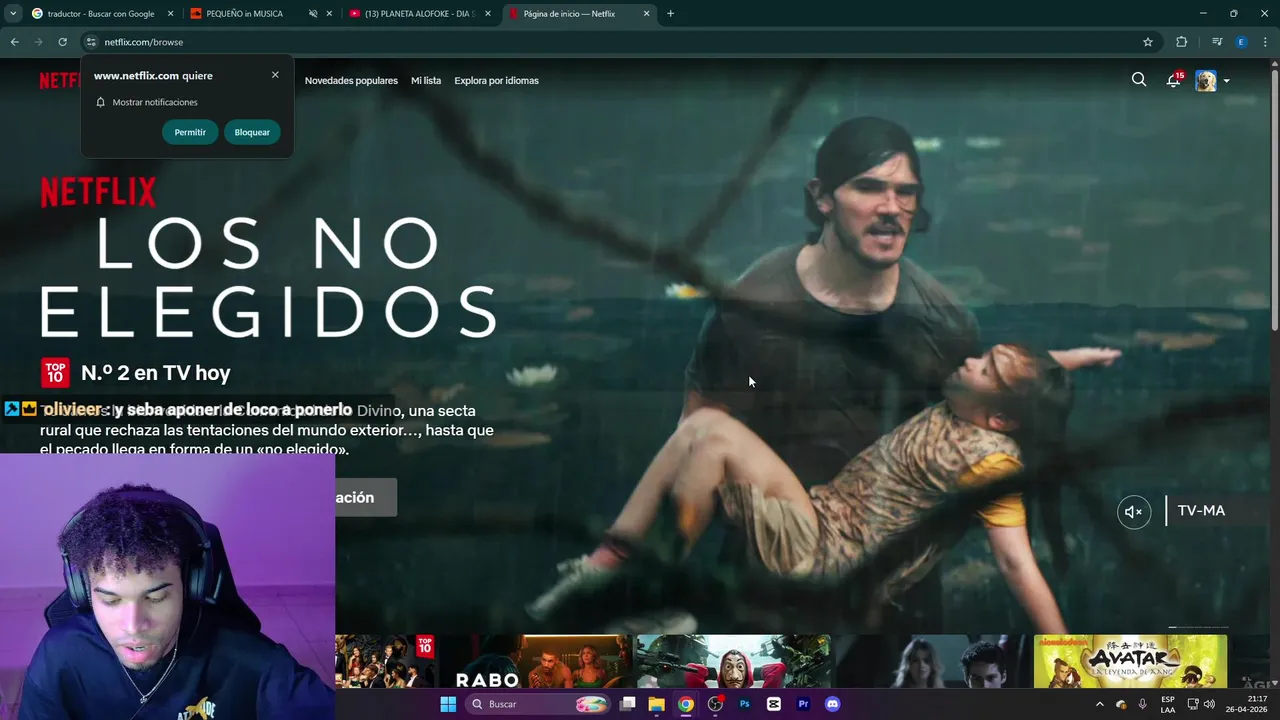Screen dimensions: 1280x720
Task: Launch Photoshop from taskbar
Action: (x=744, y=704)
